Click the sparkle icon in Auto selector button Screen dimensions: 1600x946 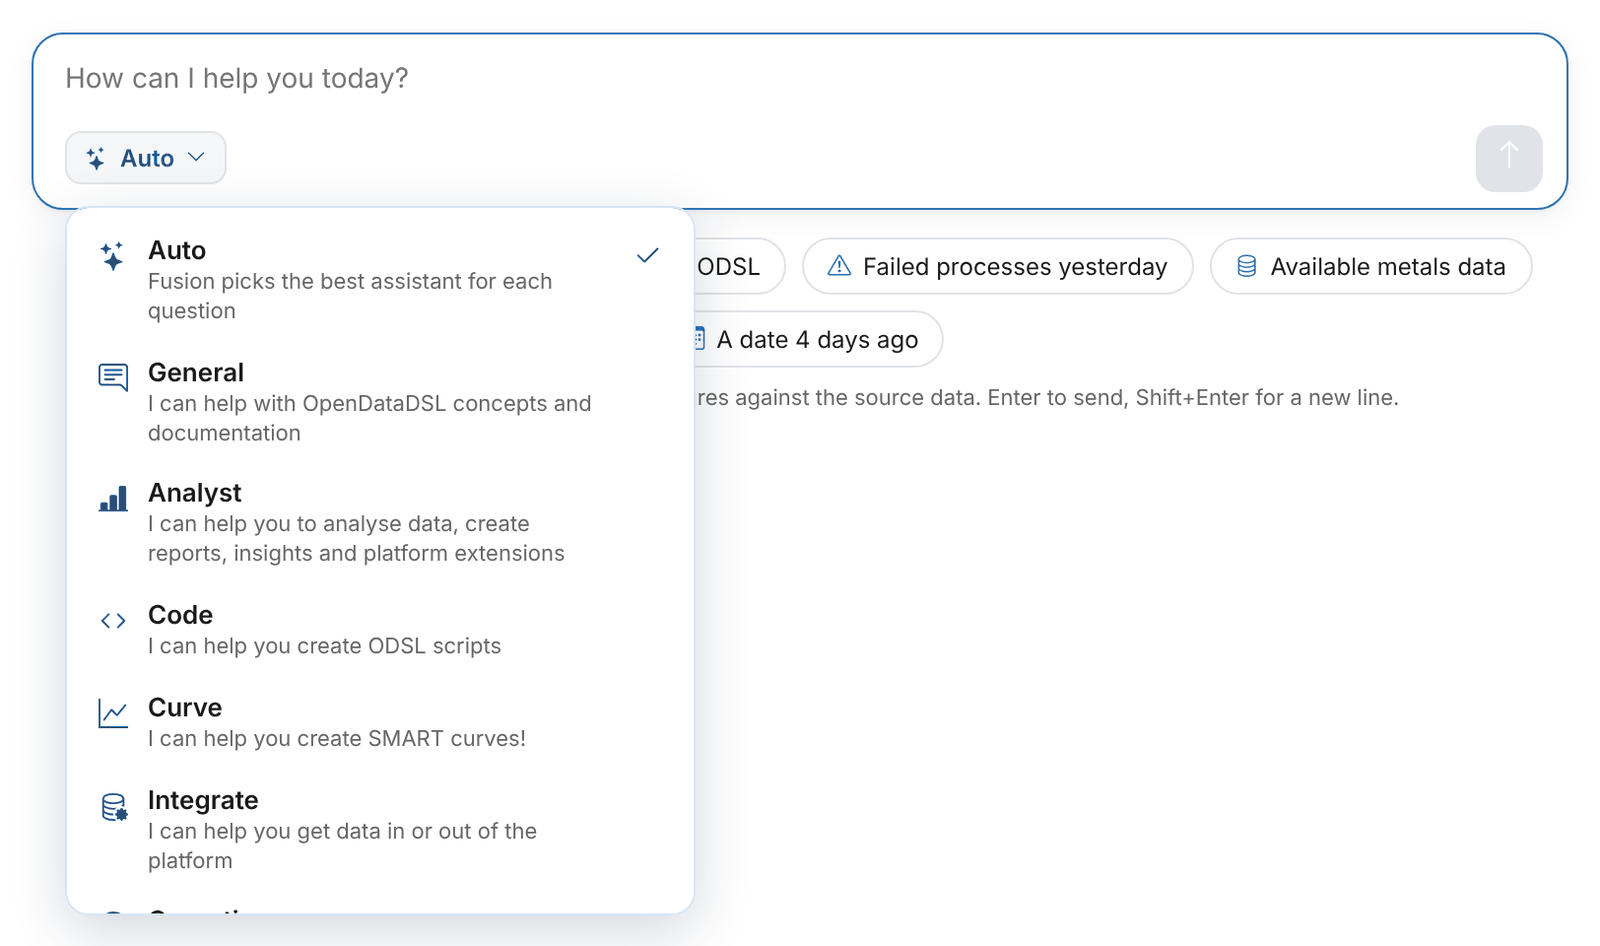click(x=96, y=158)
